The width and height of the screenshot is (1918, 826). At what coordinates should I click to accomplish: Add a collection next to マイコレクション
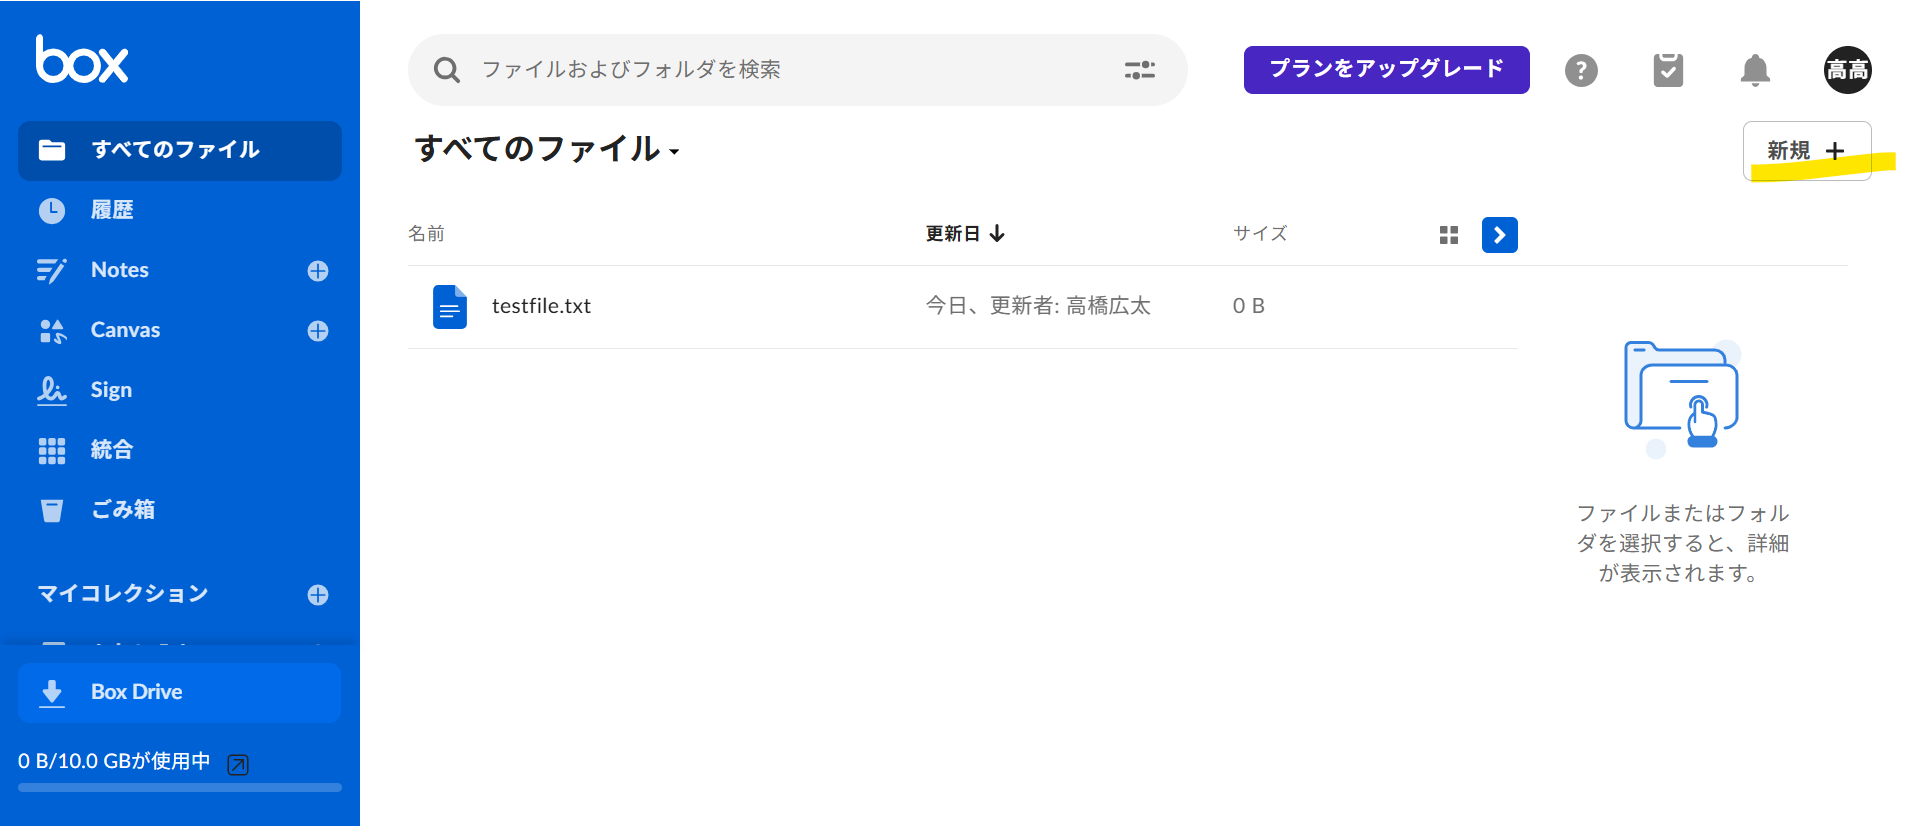(318, 595)
